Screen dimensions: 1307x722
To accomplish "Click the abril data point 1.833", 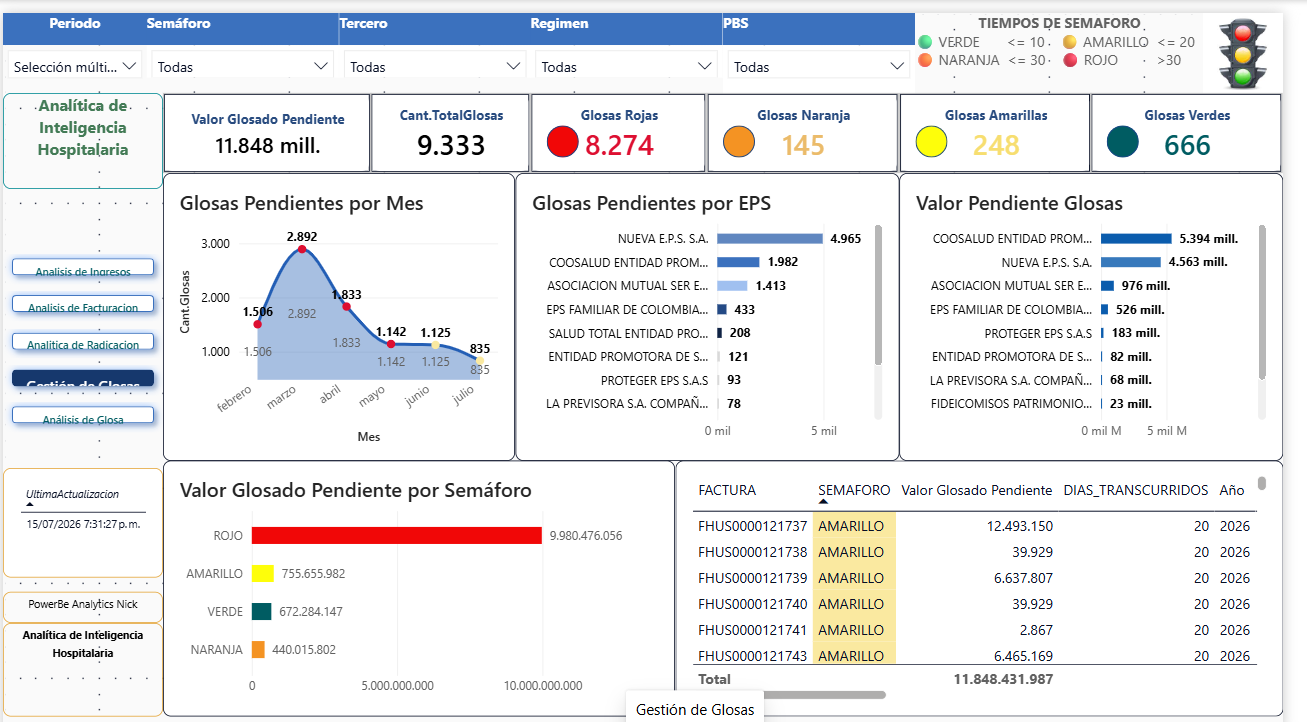I will point(346,306).
